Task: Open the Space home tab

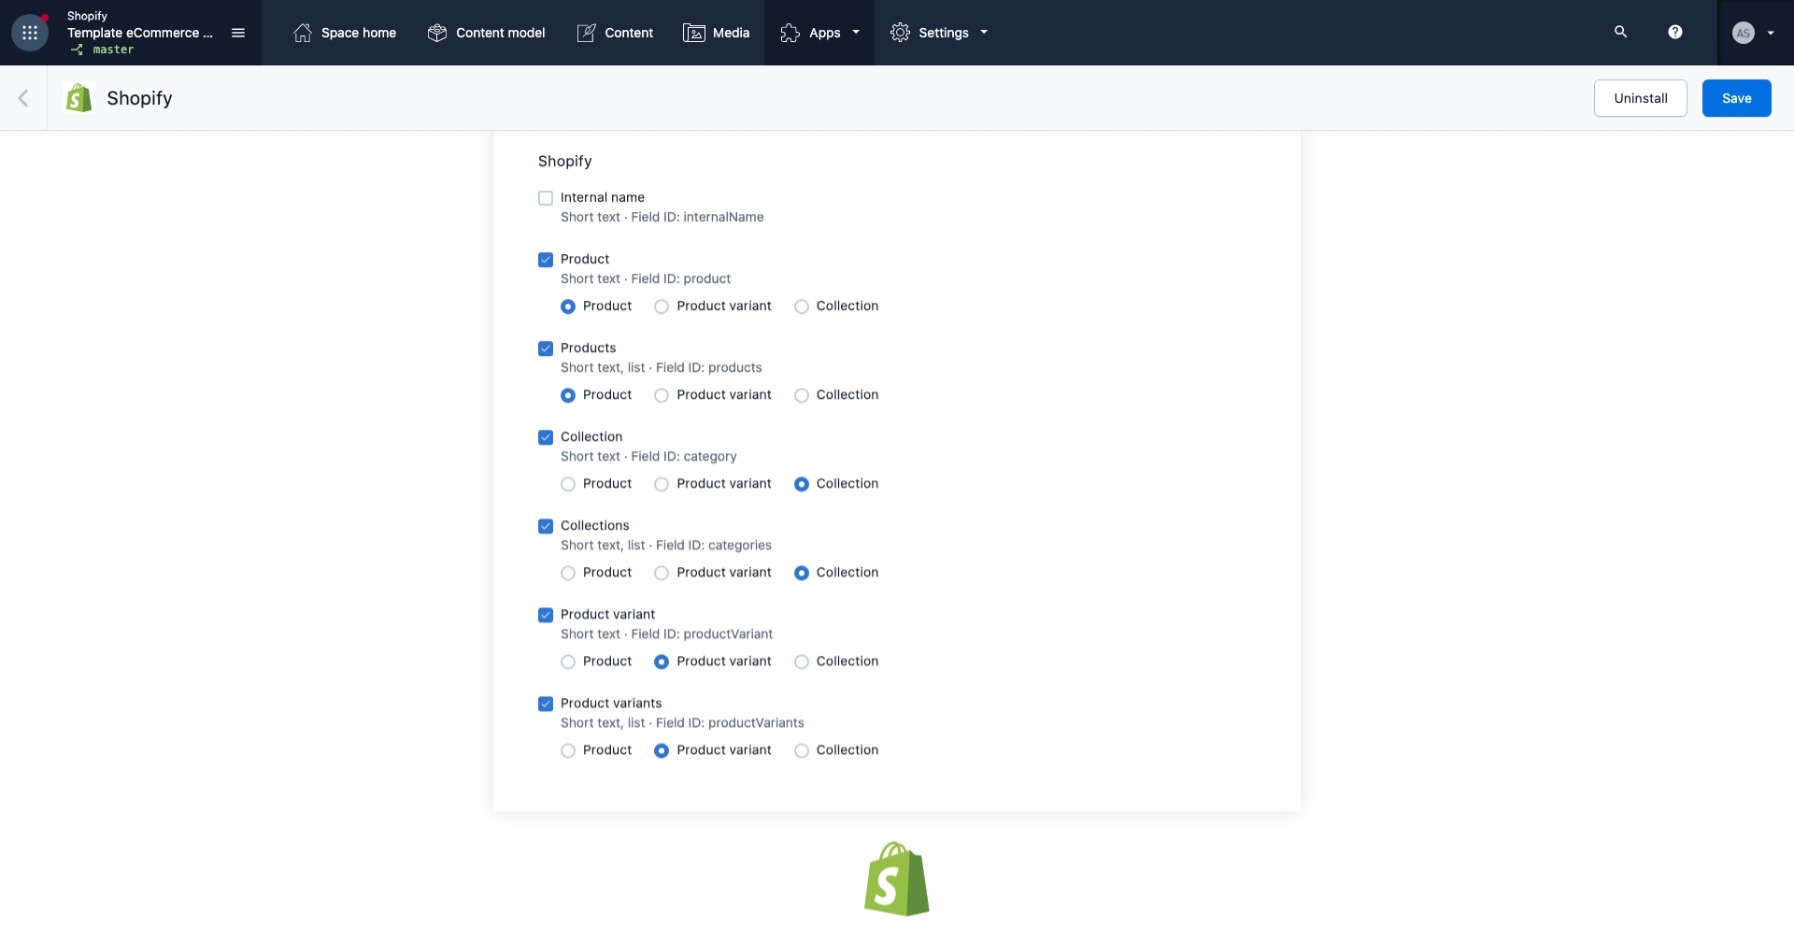Action: (x=345, y=33)
